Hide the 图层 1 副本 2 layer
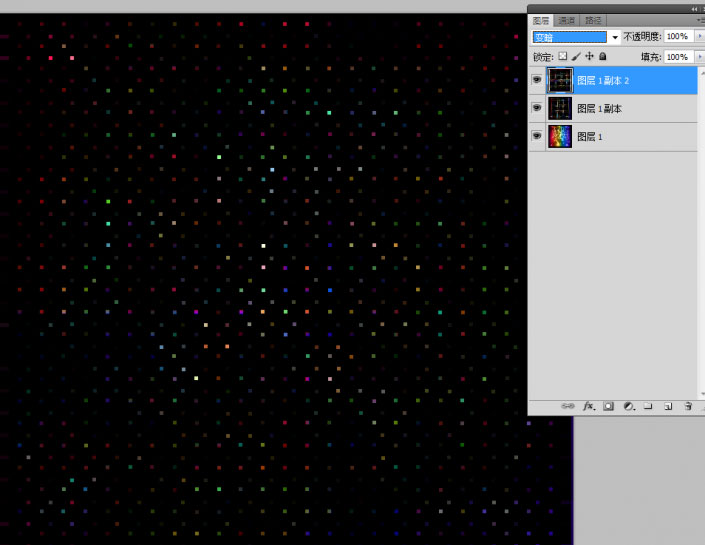The width and height of the screenshot is (705, 545). 537,80
